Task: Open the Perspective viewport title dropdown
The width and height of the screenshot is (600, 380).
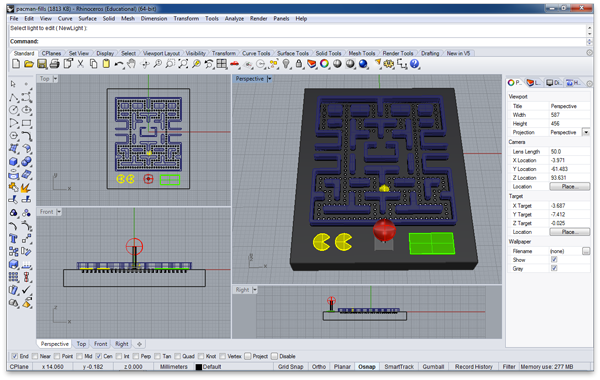Action: pyautogui.click(x=269, y=79)
